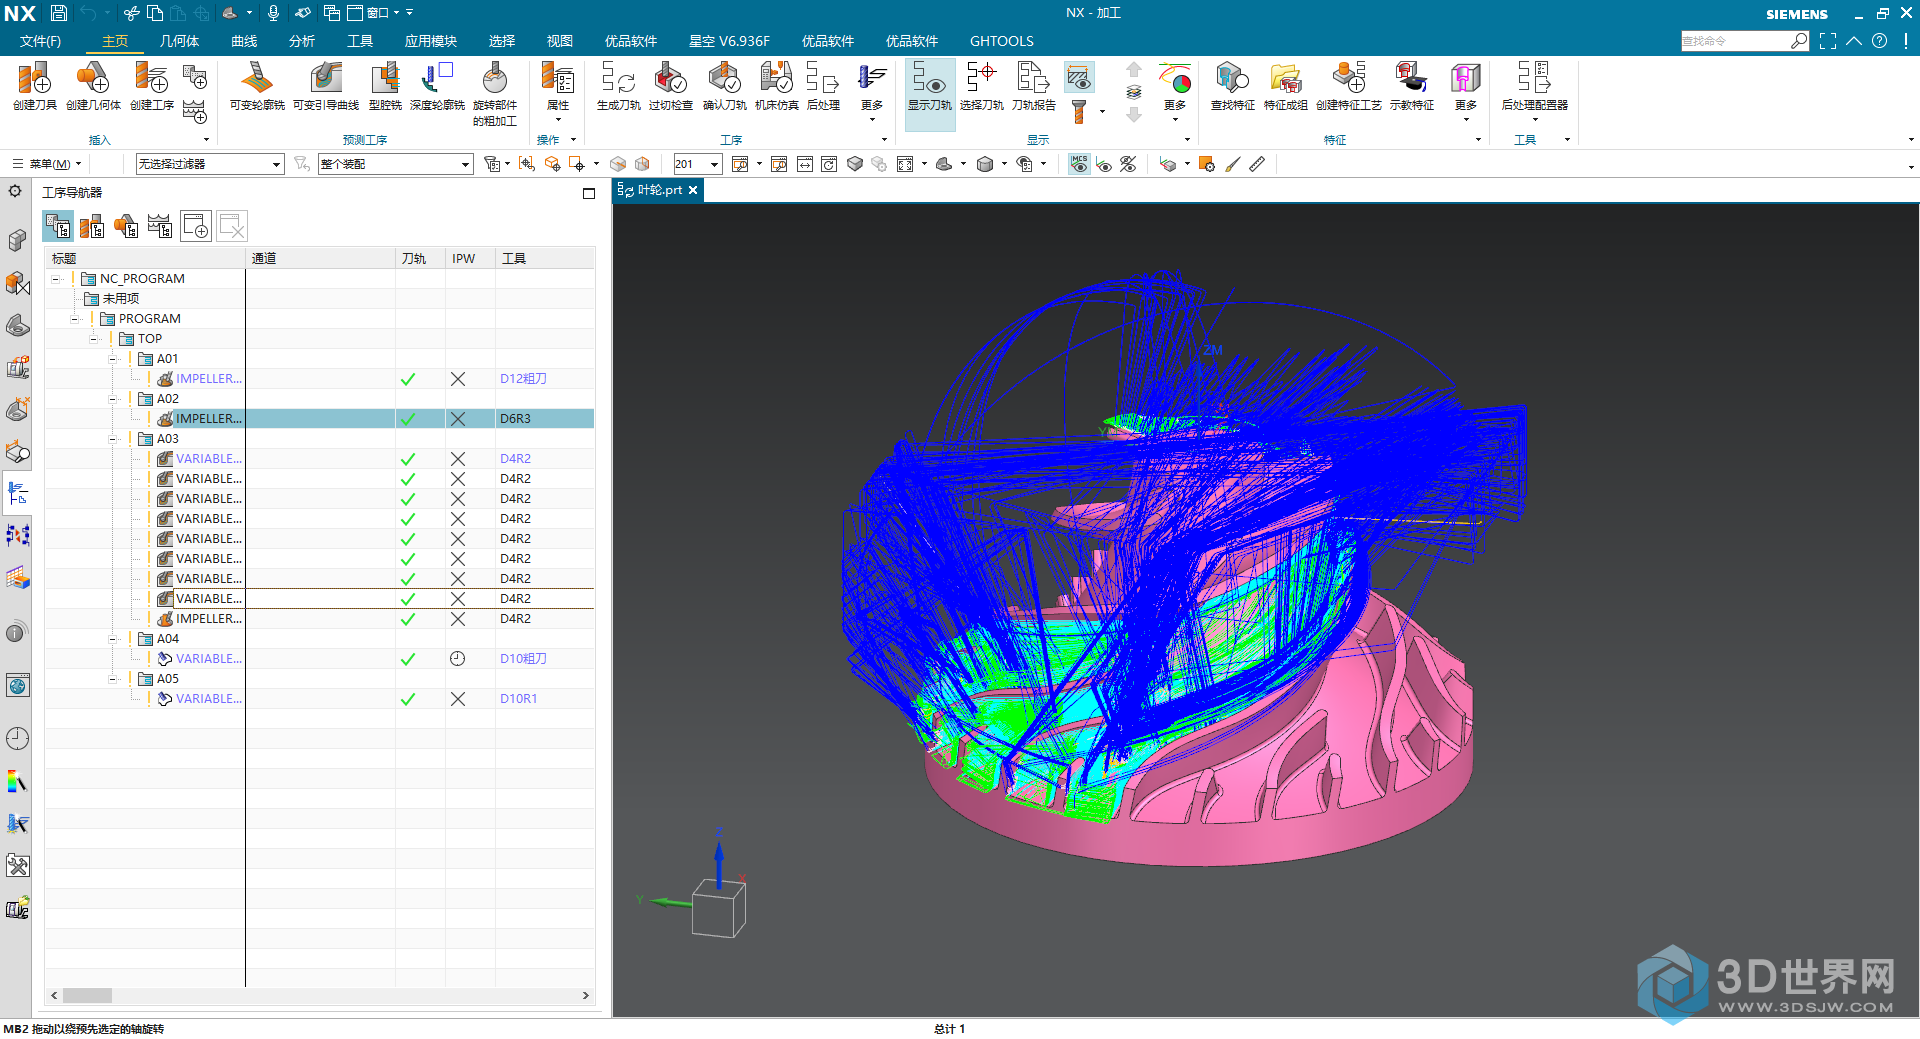This screenshot has height=1039, width=1920.
Task: Select the highlighted IMPELLER operation with D6R3
Action: click(320, 419)
